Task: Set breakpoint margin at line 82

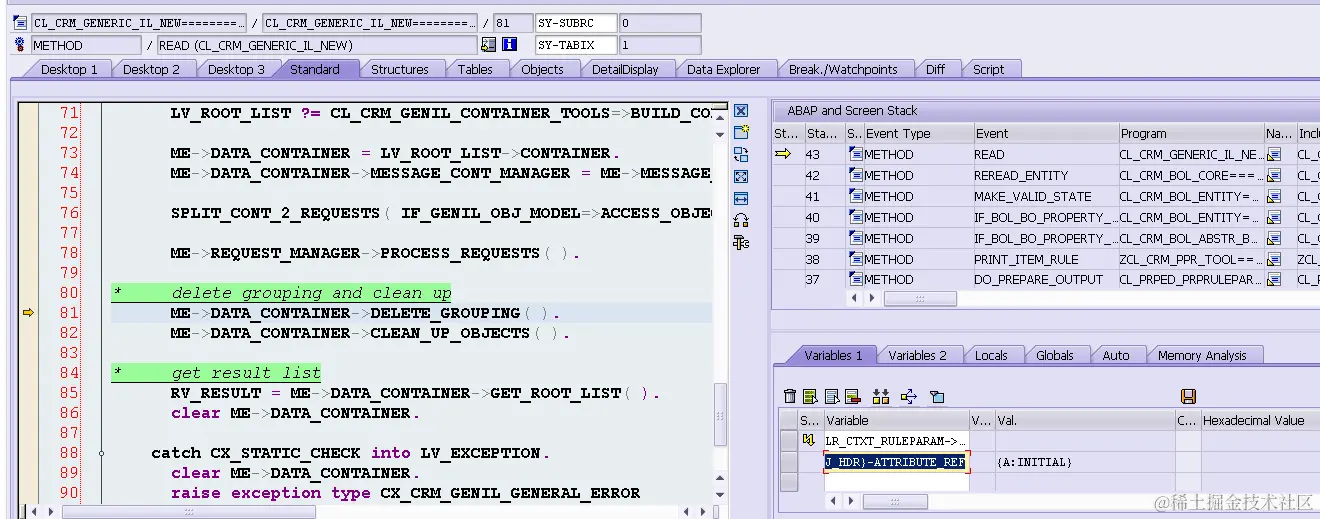Action: tap(28, 333)
